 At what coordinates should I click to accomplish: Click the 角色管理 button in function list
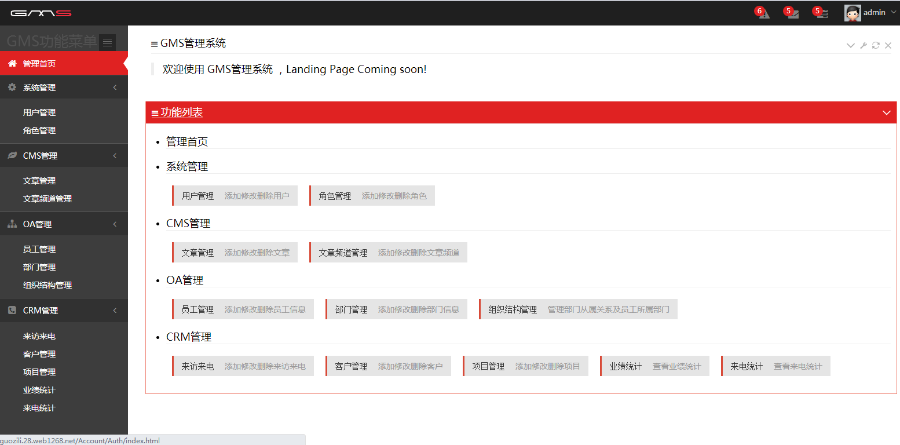(x=335, y=196)
